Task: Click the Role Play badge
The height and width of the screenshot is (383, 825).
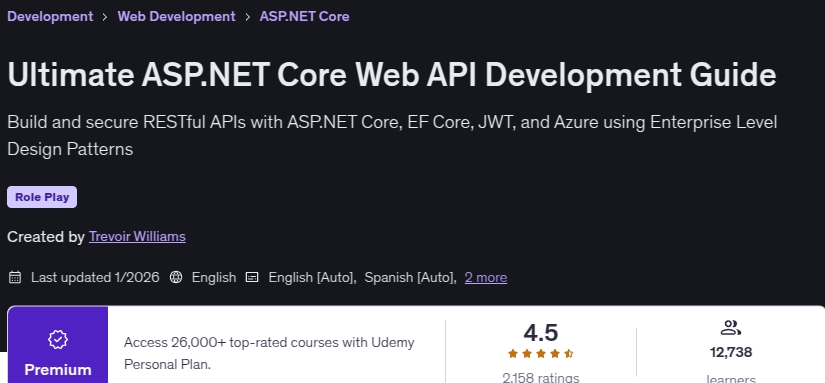Action: click(42, 197)
